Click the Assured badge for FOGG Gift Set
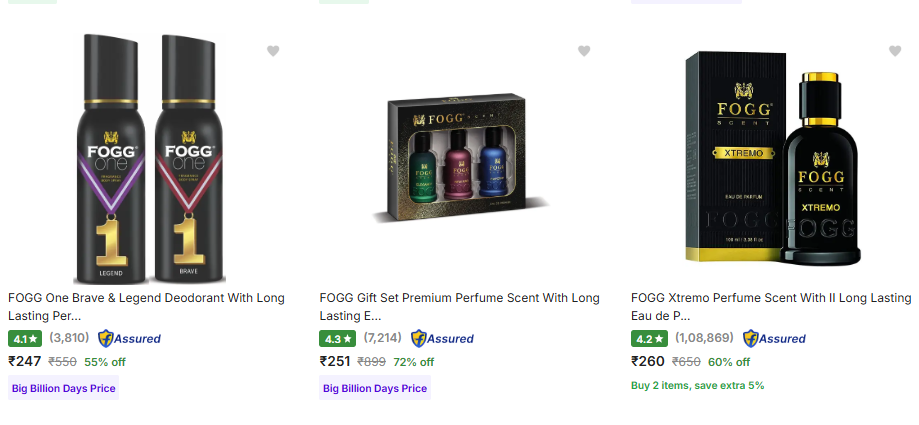919x425 pixels. 442,338
